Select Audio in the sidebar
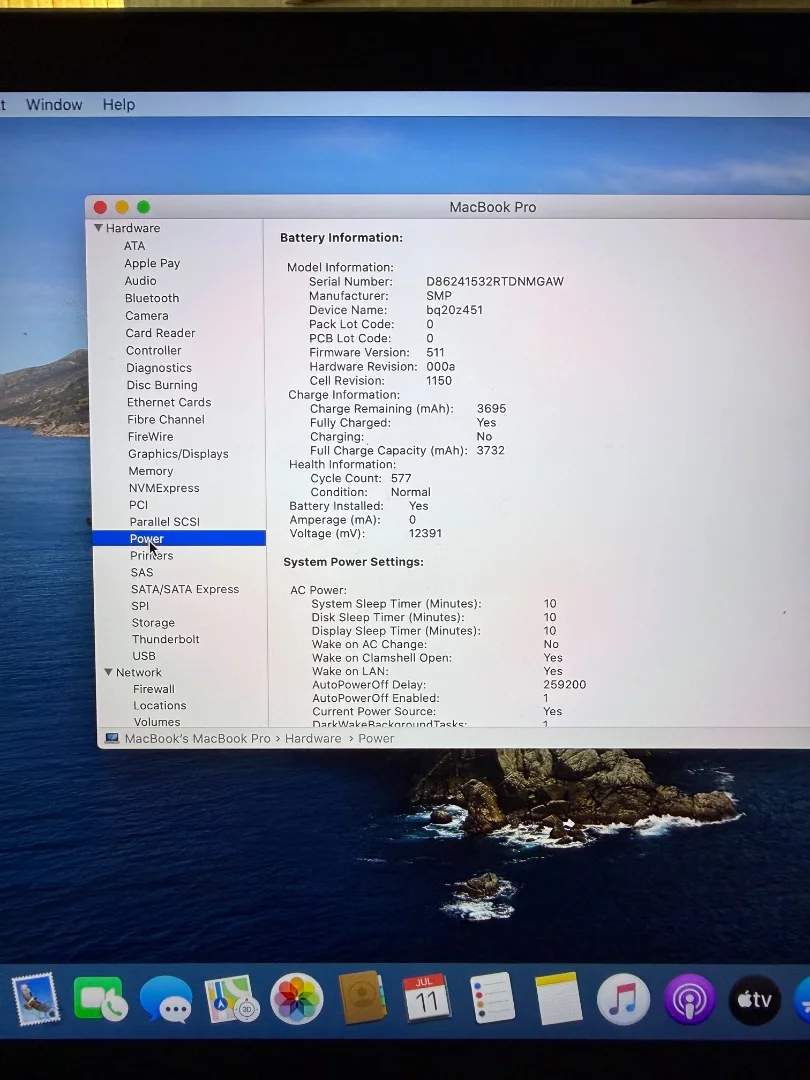Image resolution: width=810 pixels, height=1080 pixels. [141, 280]
